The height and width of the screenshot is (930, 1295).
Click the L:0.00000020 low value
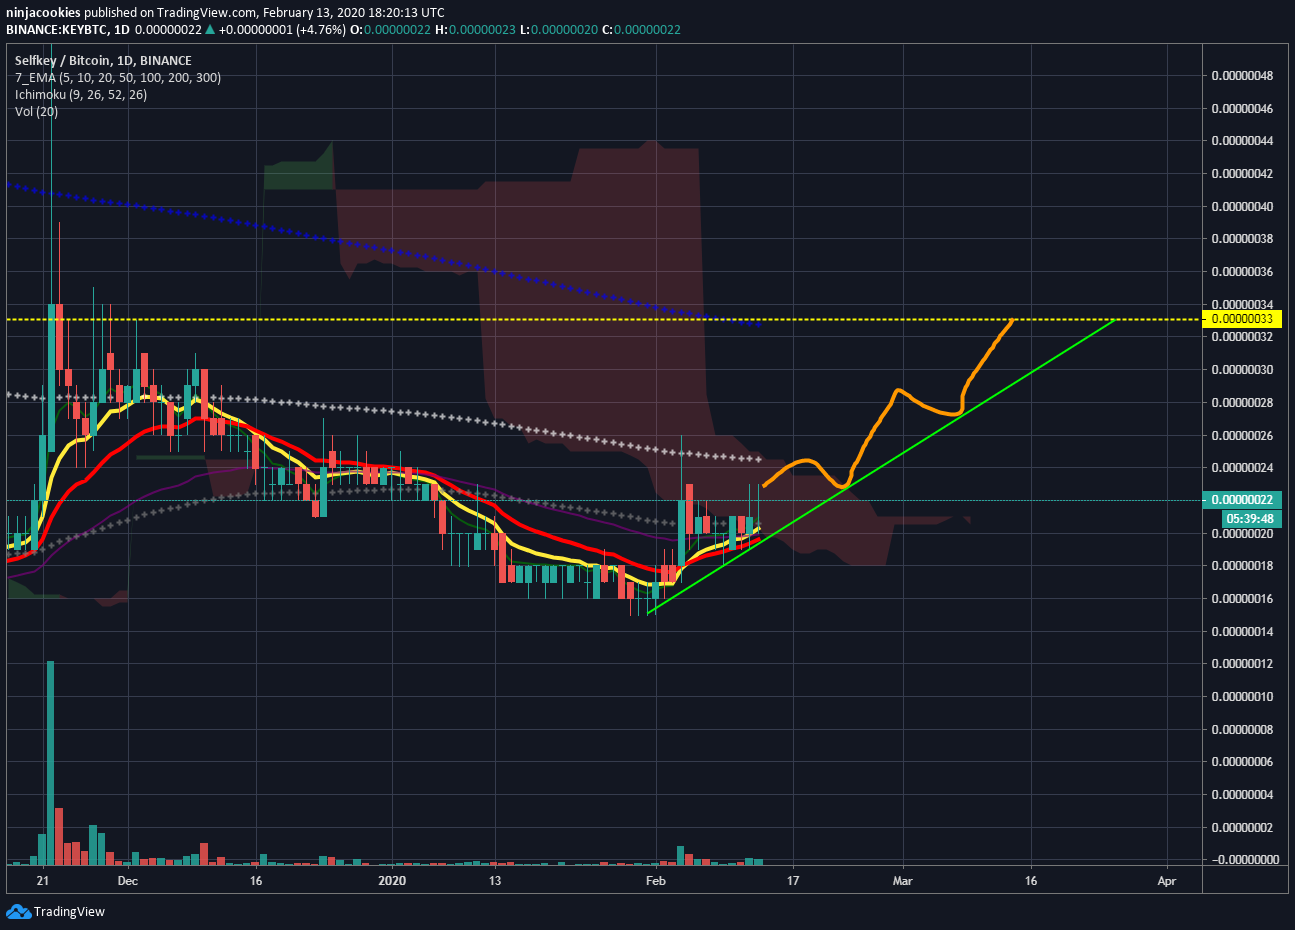click(x=559, y=30)
